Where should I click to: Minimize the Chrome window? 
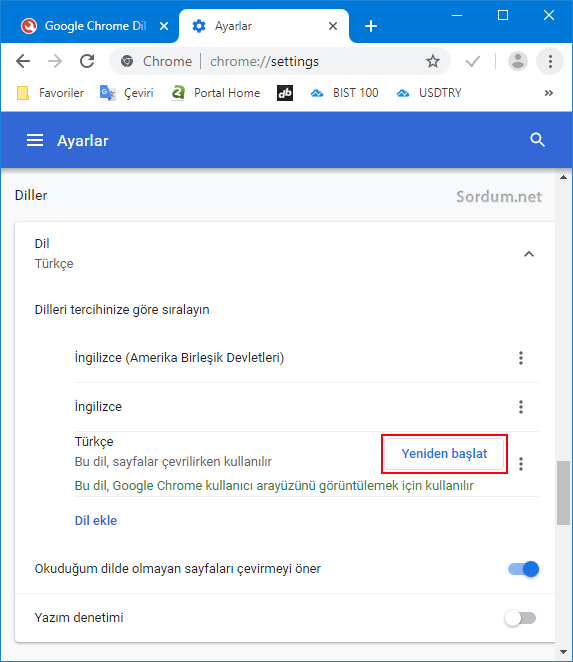pyautogui.click(x=457, y=16)
